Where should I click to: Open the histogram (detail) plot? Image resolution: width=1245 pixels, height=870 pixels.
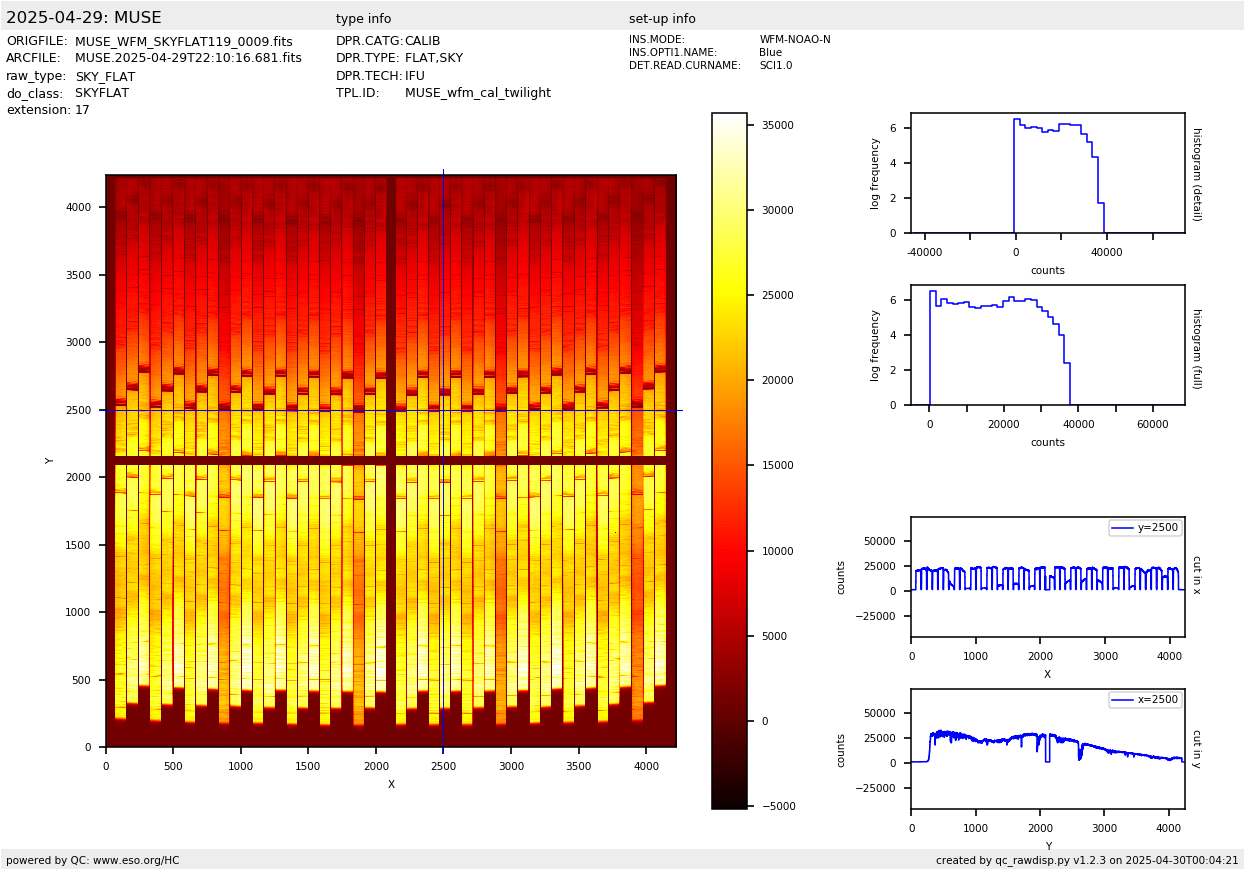1047,173
